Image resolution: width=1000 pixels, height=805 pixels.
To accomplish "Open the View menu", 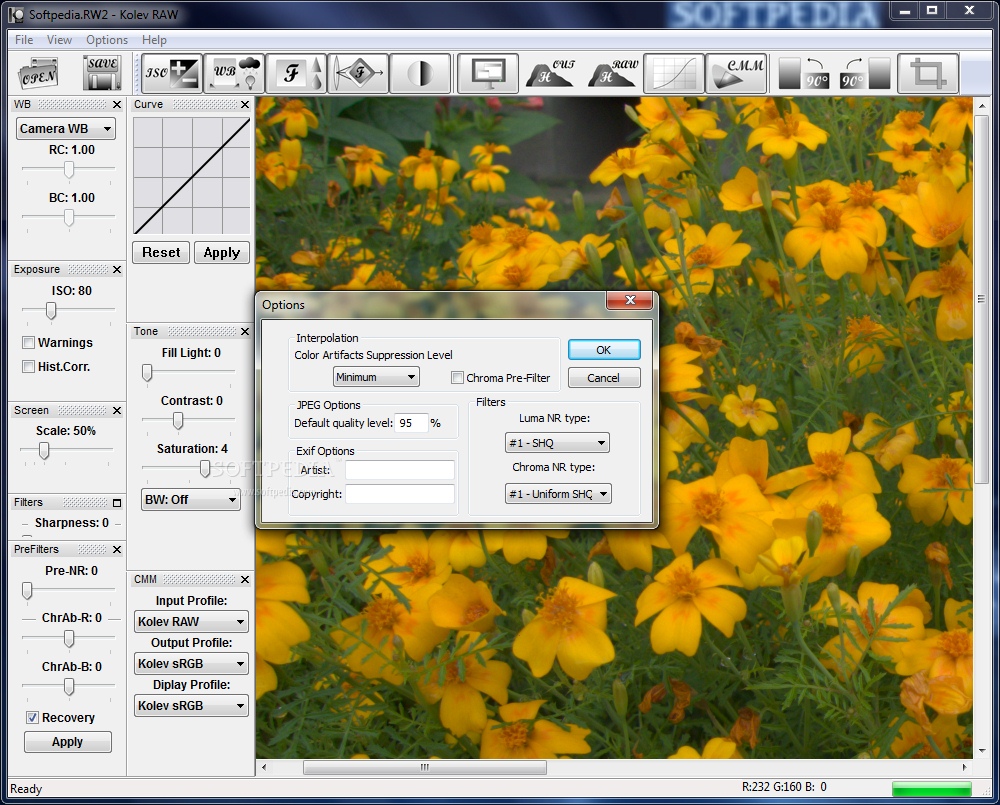I will (x=59, y=40).
